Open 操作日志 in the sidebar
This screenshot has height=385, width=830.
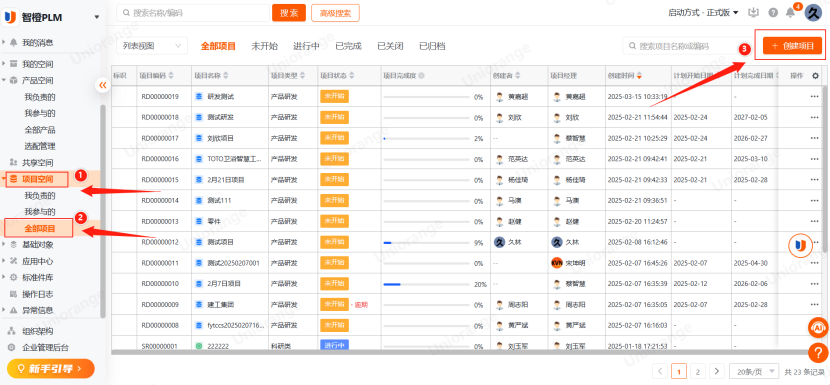[37, 294]
